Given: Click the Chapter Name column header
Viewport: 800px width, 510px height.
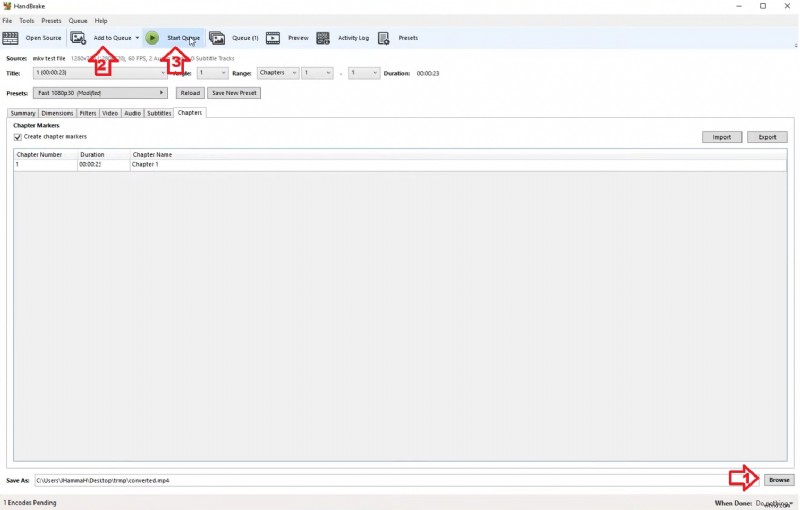Looking at the screenshot, I should pyautogui.click(x=458, y=155).
